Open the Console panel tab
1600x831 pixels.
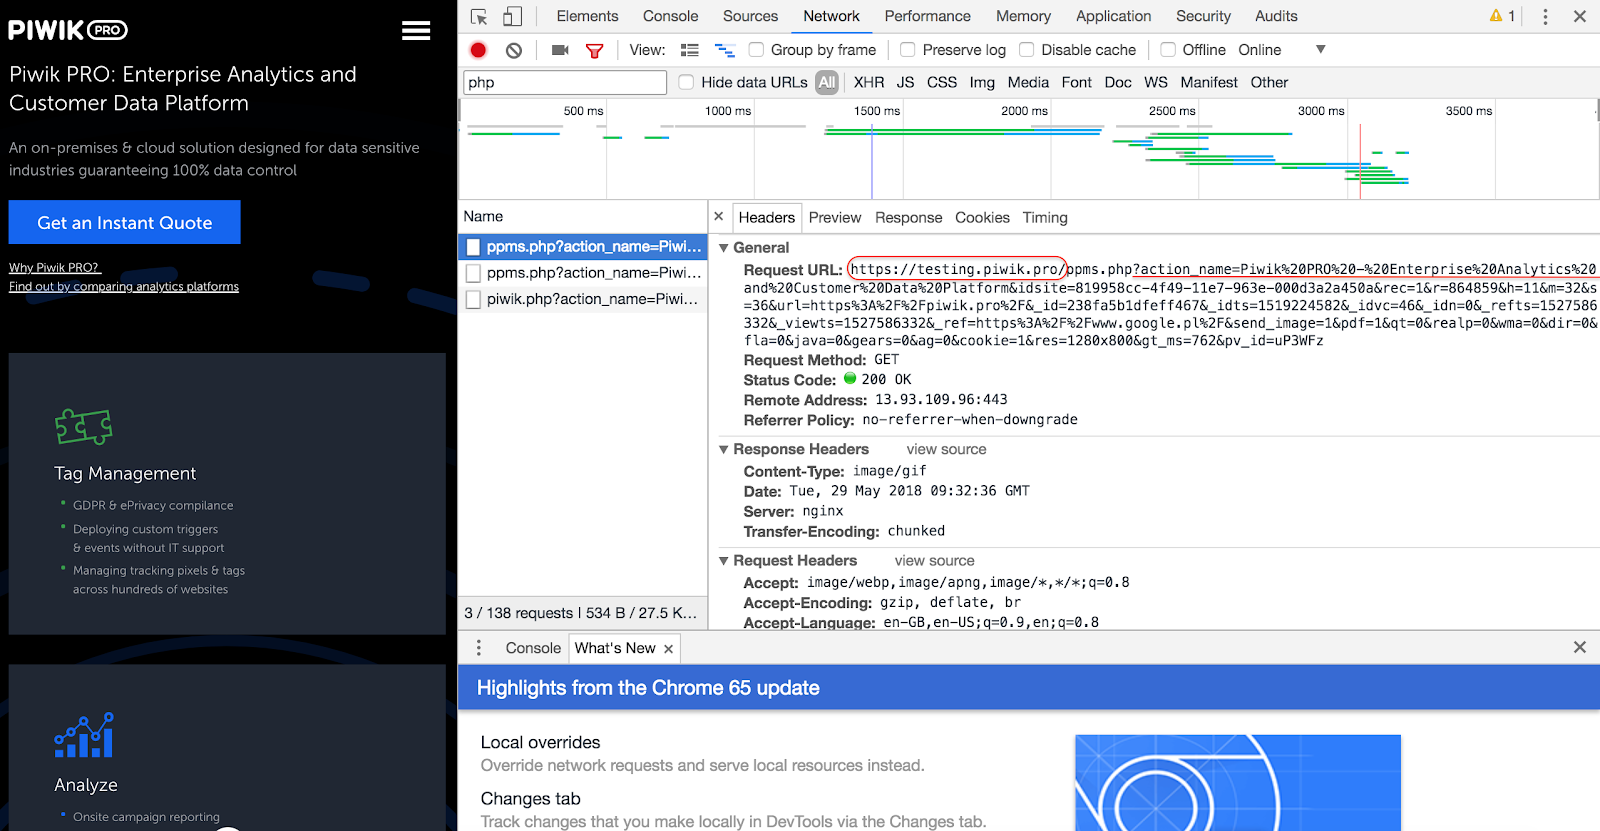point(670,16)
